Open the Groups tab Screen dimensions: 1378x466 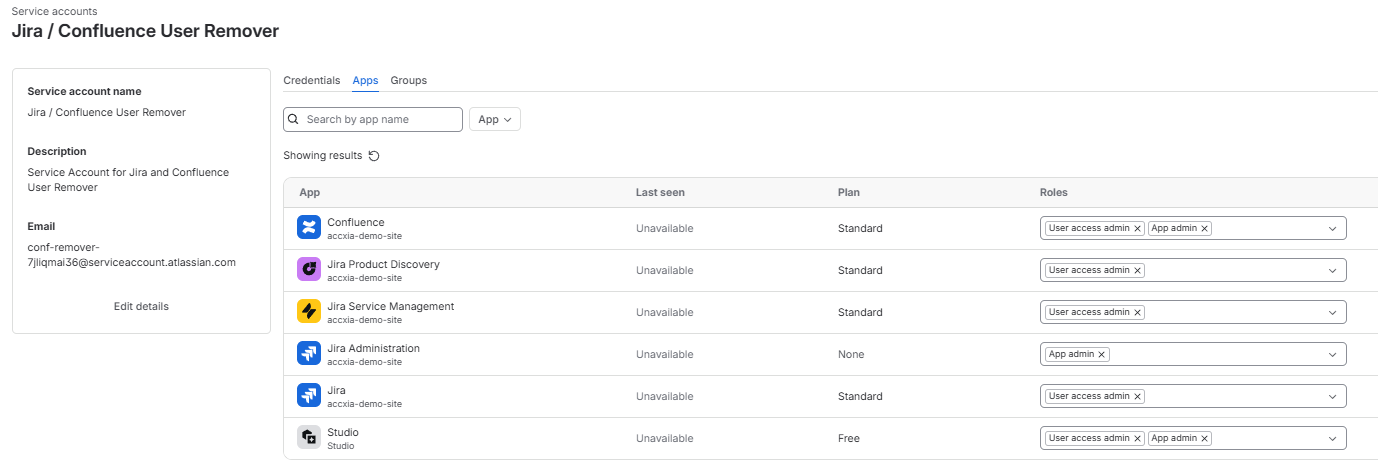409,80
